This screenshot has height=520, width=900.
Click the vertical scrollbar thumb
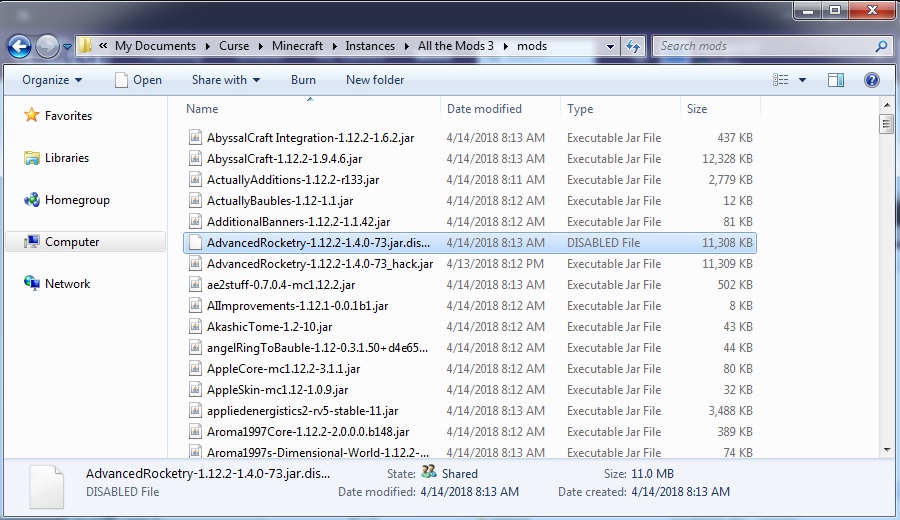[x=887, y=123]
